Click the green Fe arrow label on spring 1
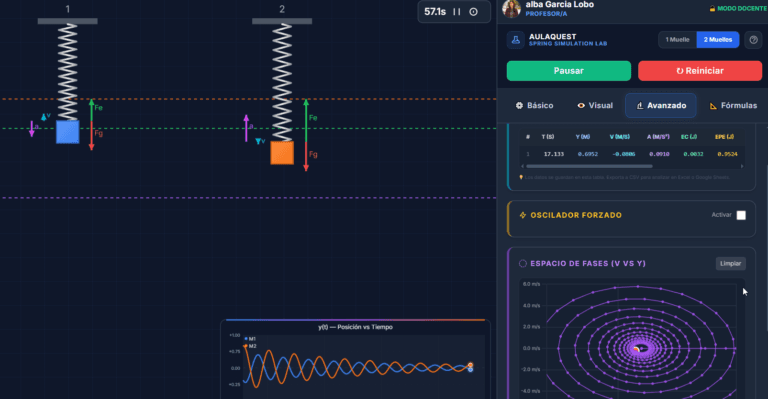 98,108
